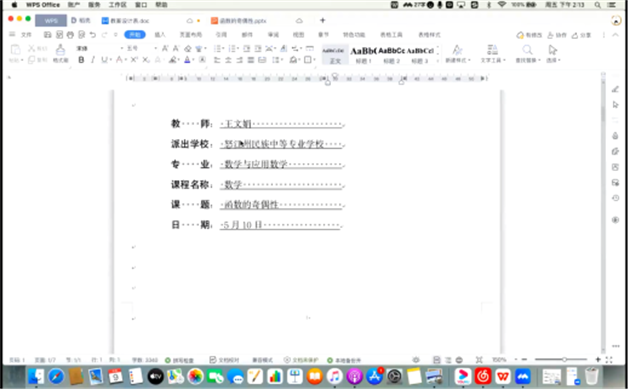This screenshot has width=630, height=390.
Task: Click the Bold formatting icon
Action: 82,60
